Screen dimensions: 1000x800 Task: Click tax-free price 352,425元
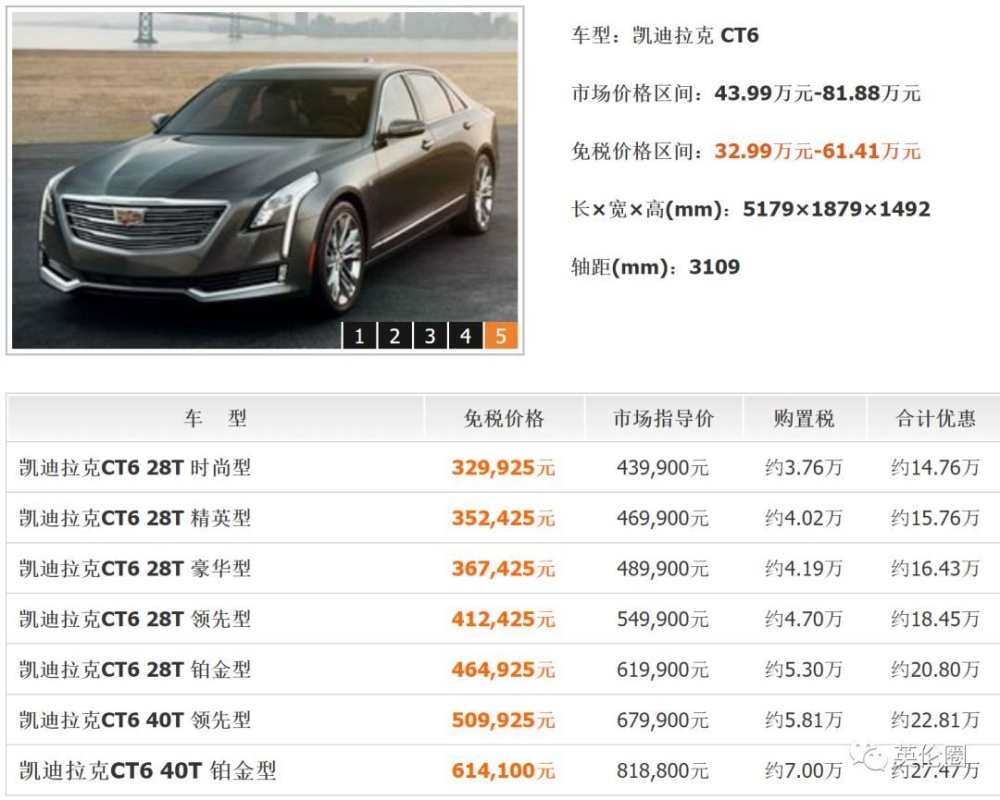click(x=503, y=518)
